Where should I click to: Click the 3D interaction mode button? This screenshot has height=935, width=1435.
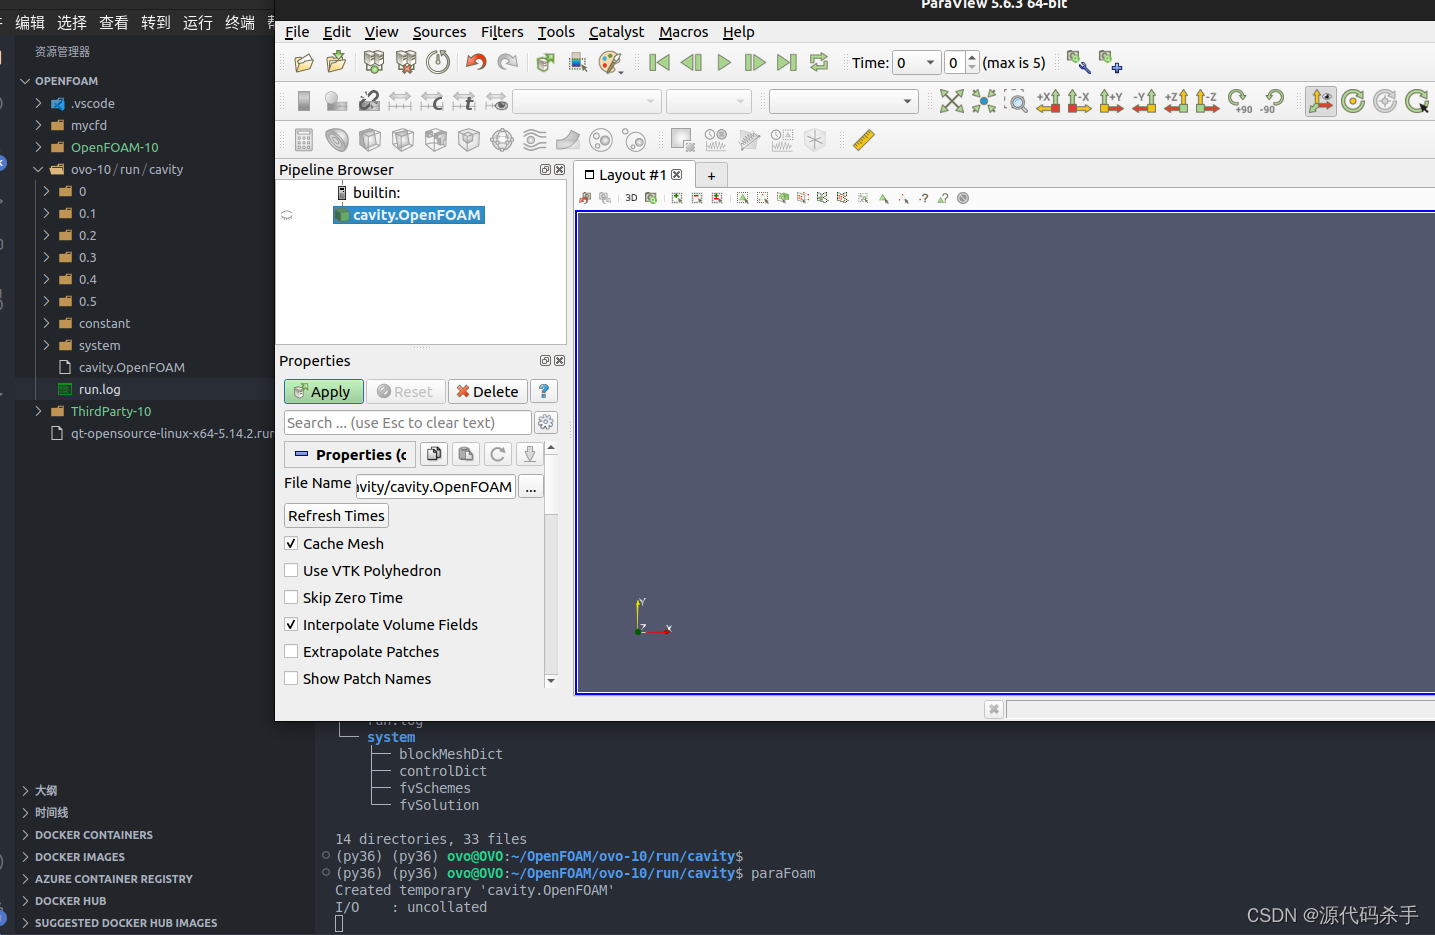[631, 198]
